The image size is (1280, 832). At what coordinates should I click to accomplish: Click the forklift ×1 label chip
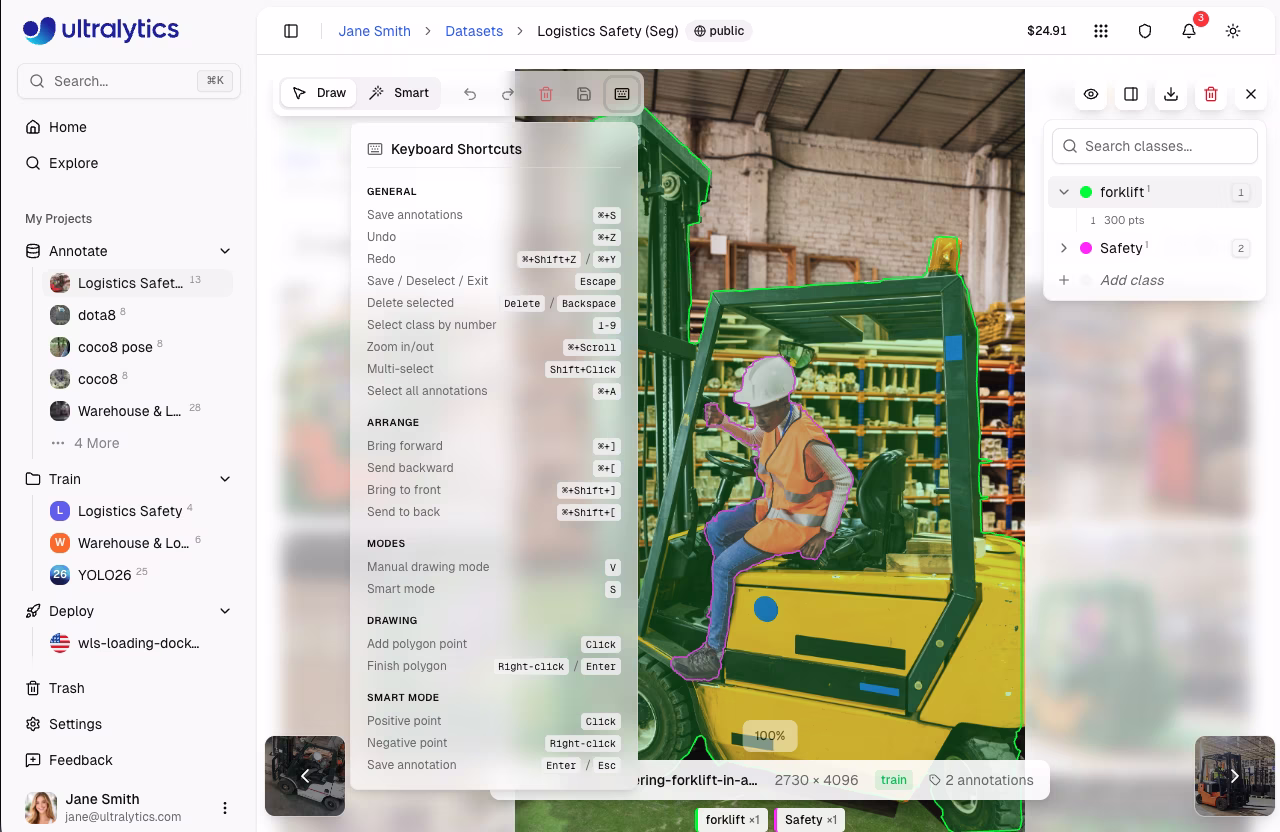pos(732,820)
